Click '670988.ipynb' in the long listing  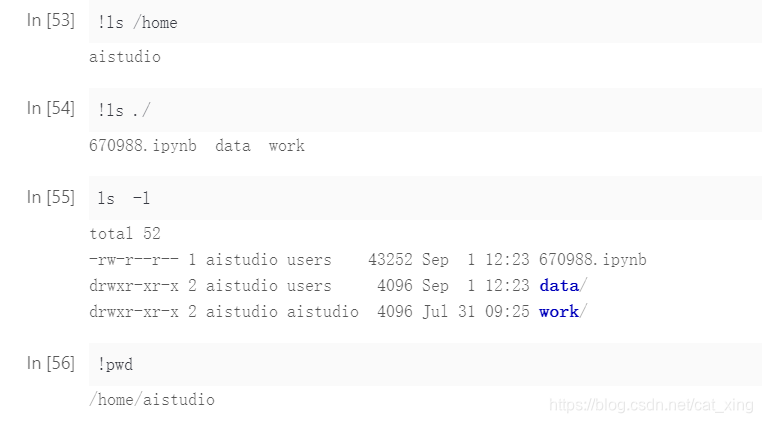click(x=593, y=260)
